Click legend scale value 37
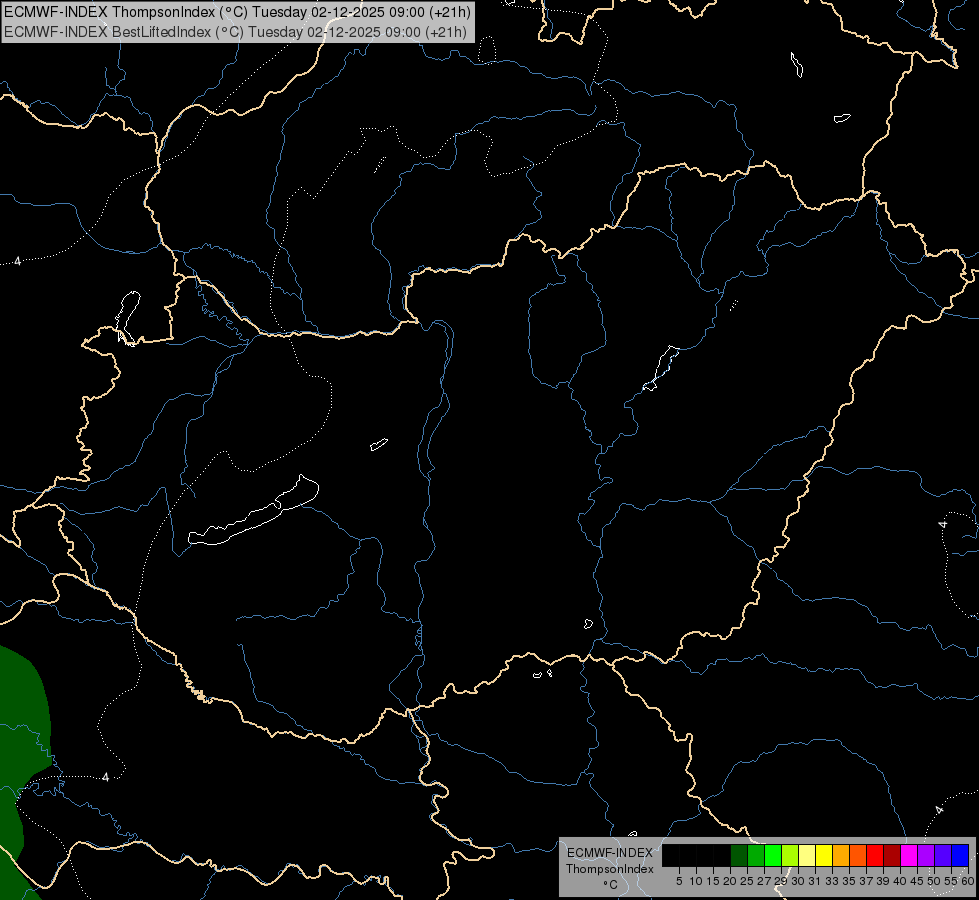 point(866,881)
